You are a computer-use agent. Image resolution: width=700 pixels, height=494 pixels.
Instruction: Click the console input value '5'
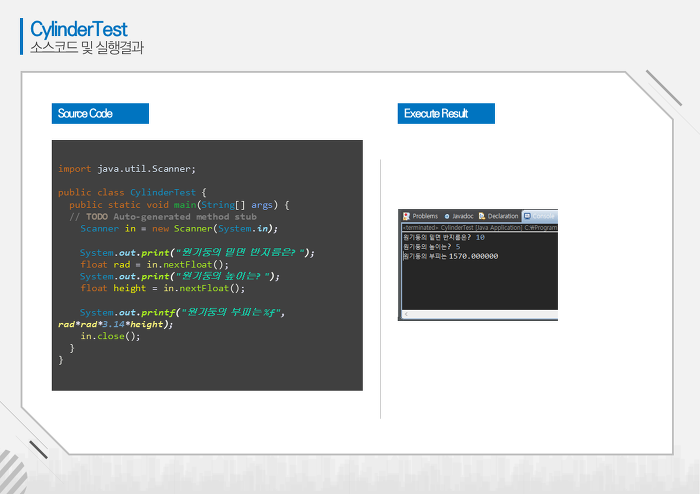tap(458, 247)
